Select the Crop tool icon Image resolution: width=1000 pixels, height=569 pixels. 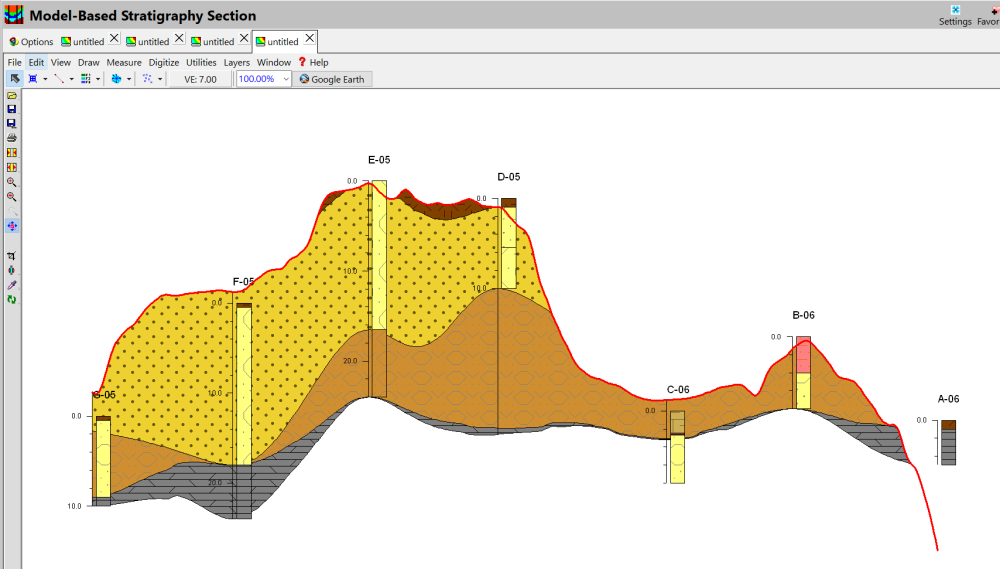pyautogui.click(x=12, y=256)
